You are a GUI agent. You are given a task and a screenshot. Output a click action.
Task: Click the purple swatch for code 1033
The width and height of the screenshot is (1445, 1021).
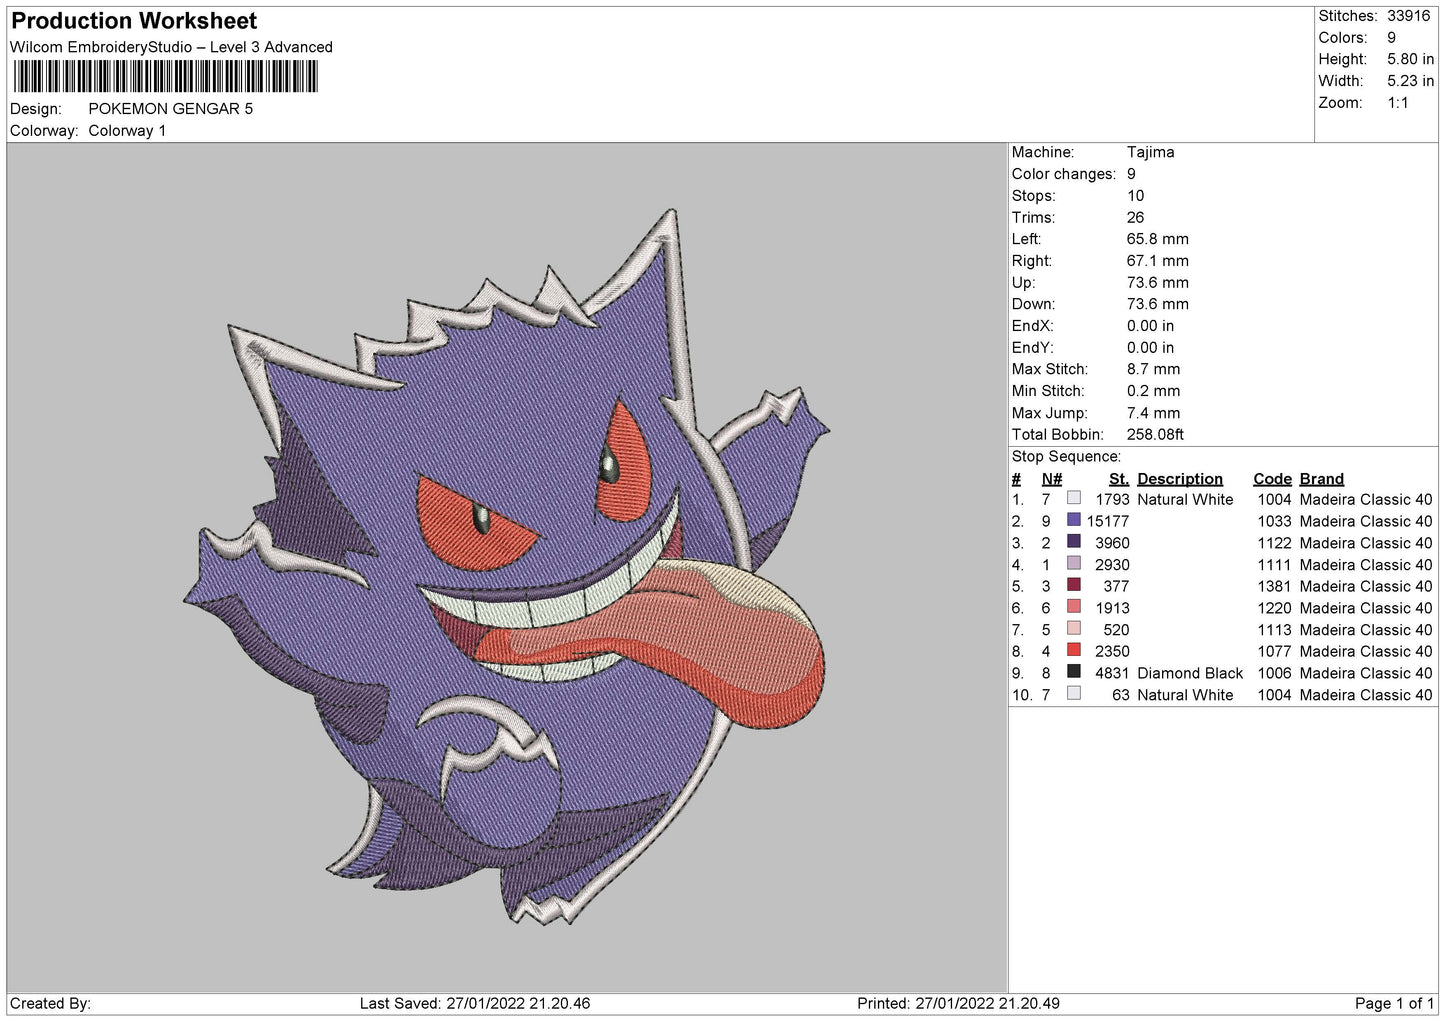[x=1074, y=520]
